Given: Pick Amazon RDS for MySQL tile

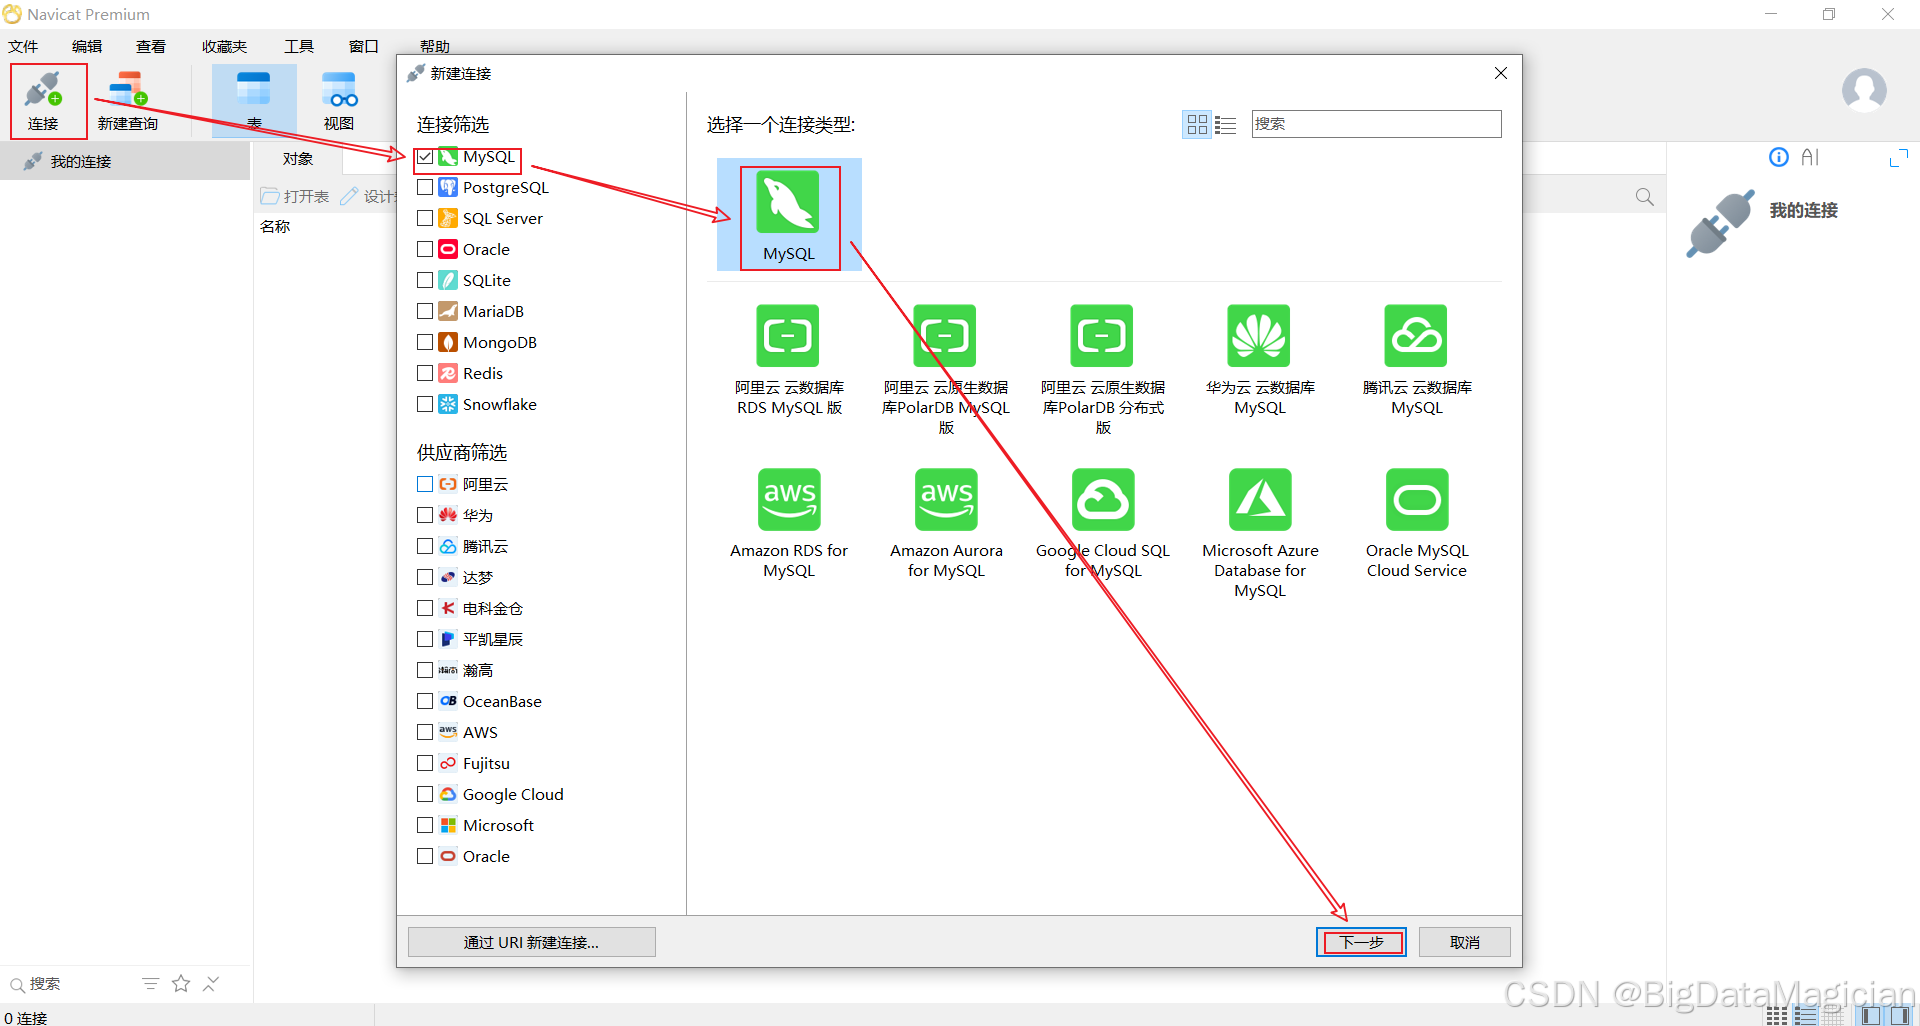Looking at the screenshot, I should point(789,524).
